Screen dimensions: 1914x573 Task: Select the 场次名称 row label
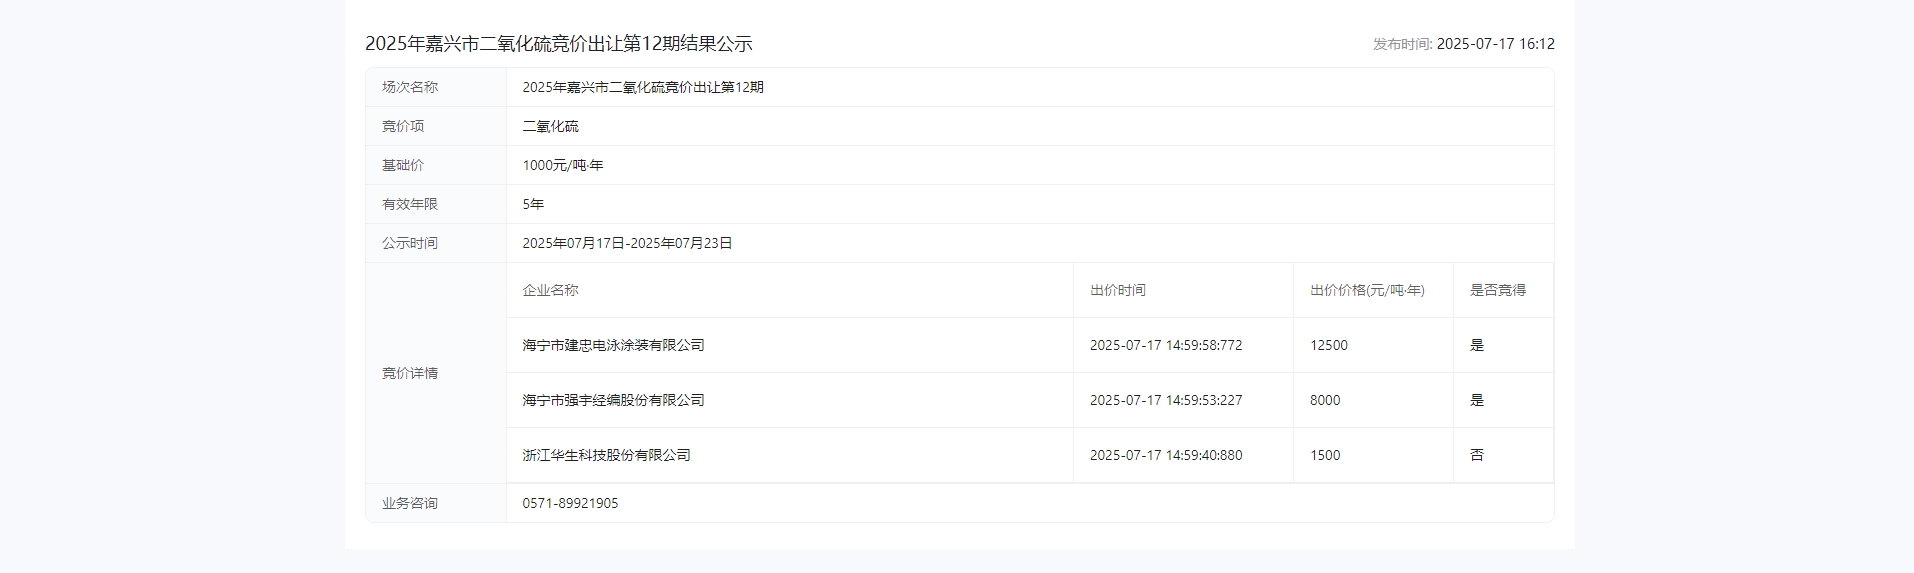pyautogui.click(x=410, y=87)
